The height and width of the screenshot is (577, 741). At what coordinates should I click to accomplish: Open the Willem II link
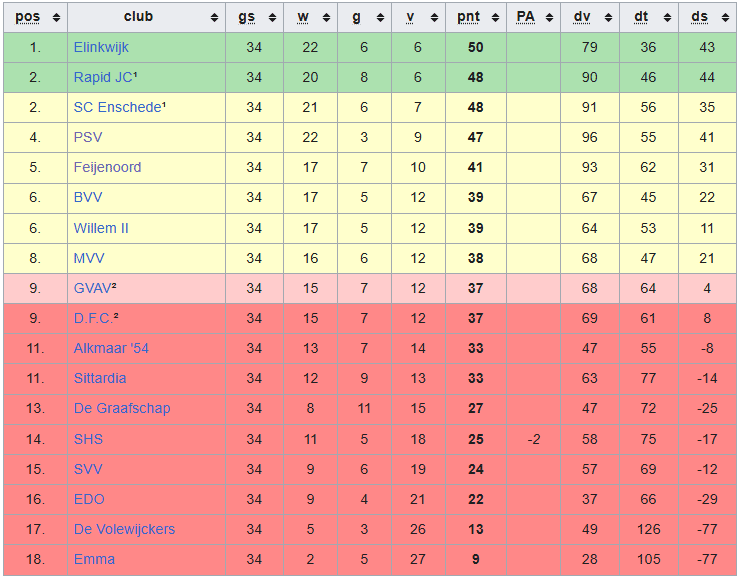[x=101, y=228]
